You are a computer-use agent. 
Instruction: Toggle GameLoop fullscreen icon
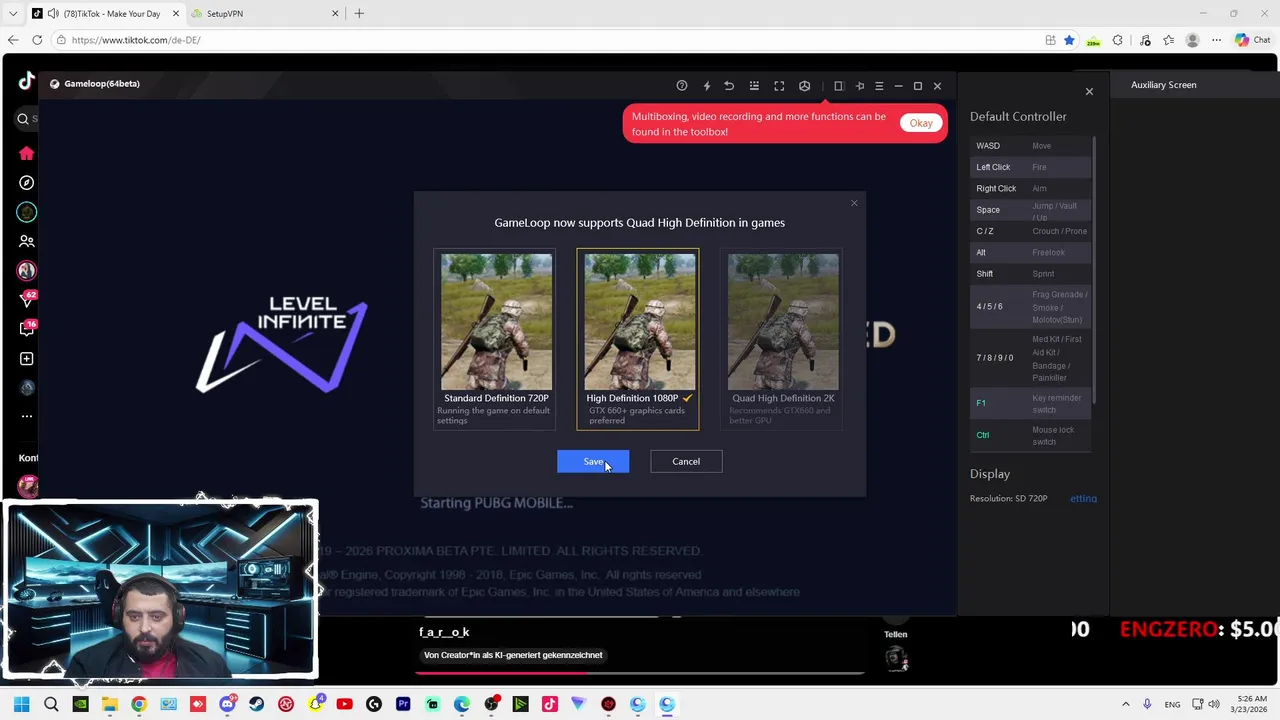pyautogui.click(x=779, y=86)
